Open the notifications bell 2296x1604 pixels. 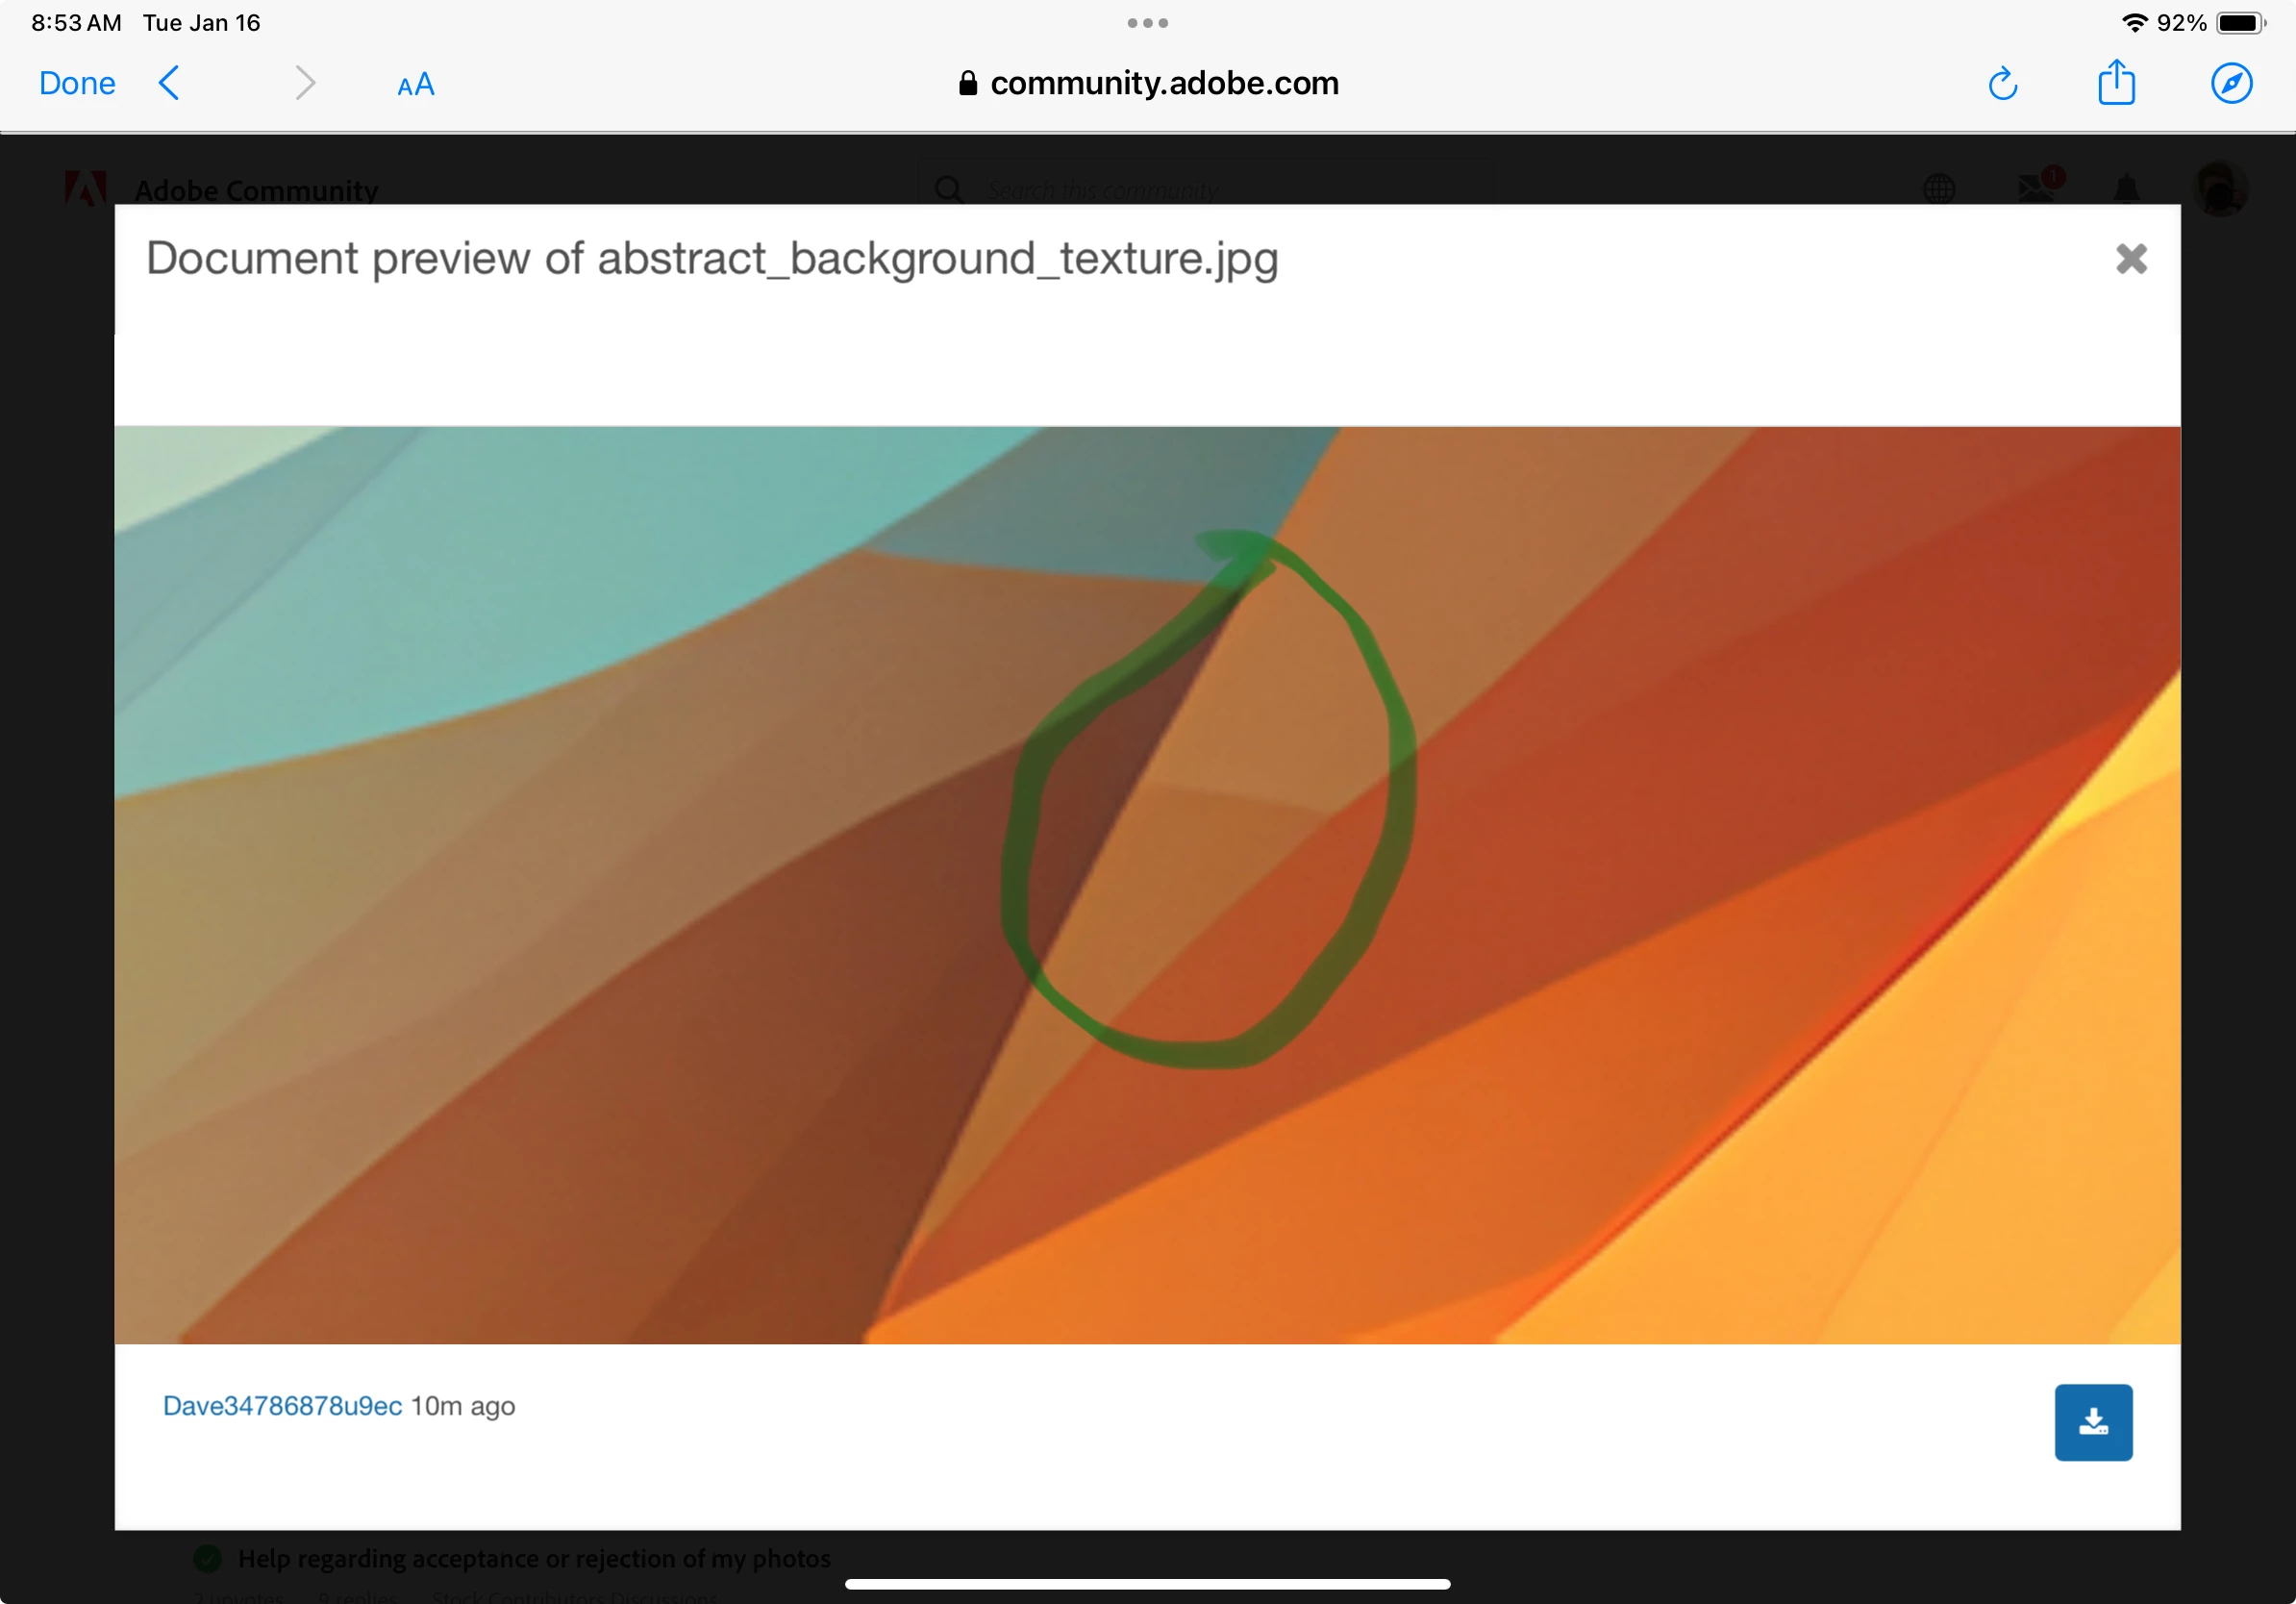pos(2126,189)
